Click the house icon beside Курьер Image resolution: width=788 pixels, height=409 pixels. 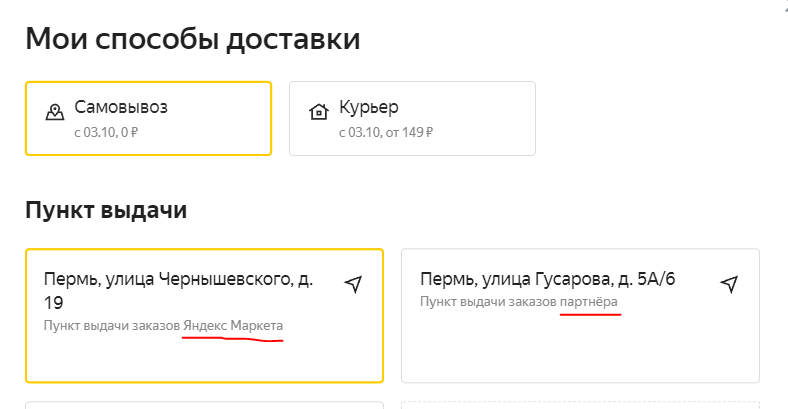319,111
